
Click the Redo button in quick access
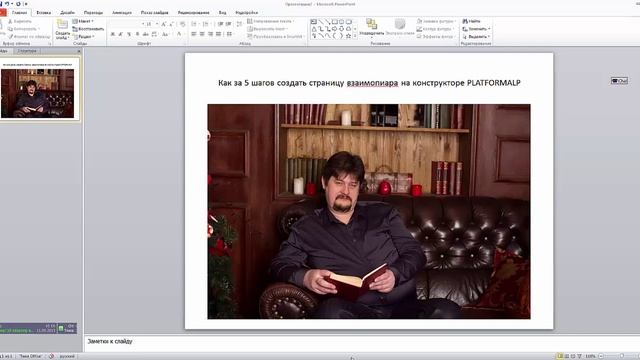pyautogui.click(x=18, y=4)
